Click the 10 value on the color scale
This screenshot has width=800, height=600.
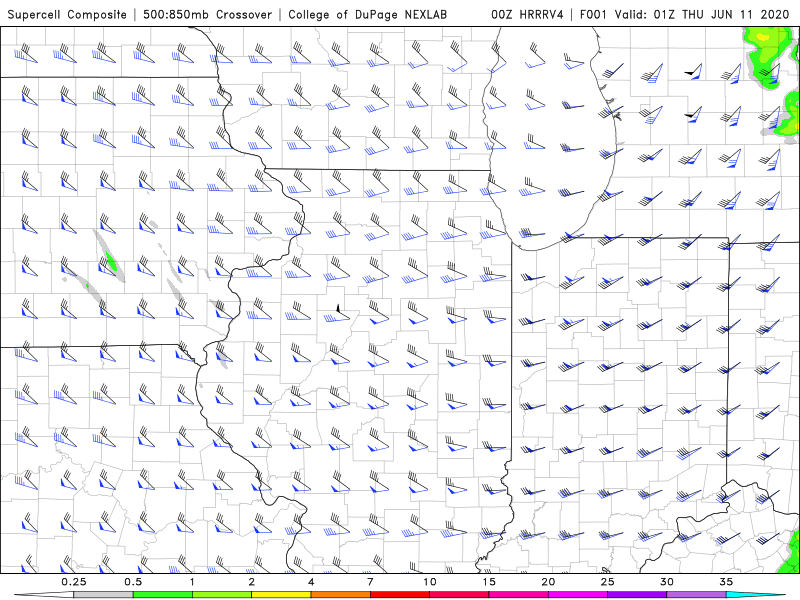[430, 582]
